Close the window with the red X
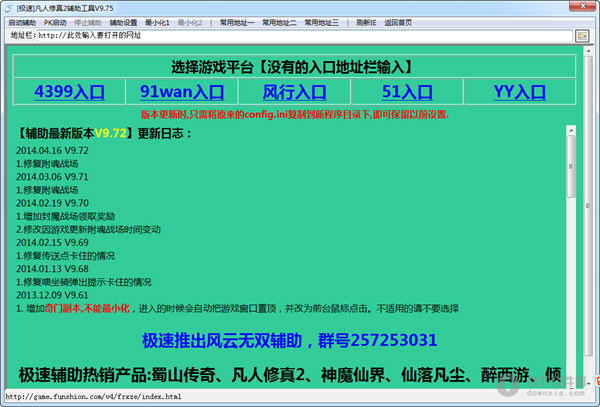600x407 pixels. [582, 6]
